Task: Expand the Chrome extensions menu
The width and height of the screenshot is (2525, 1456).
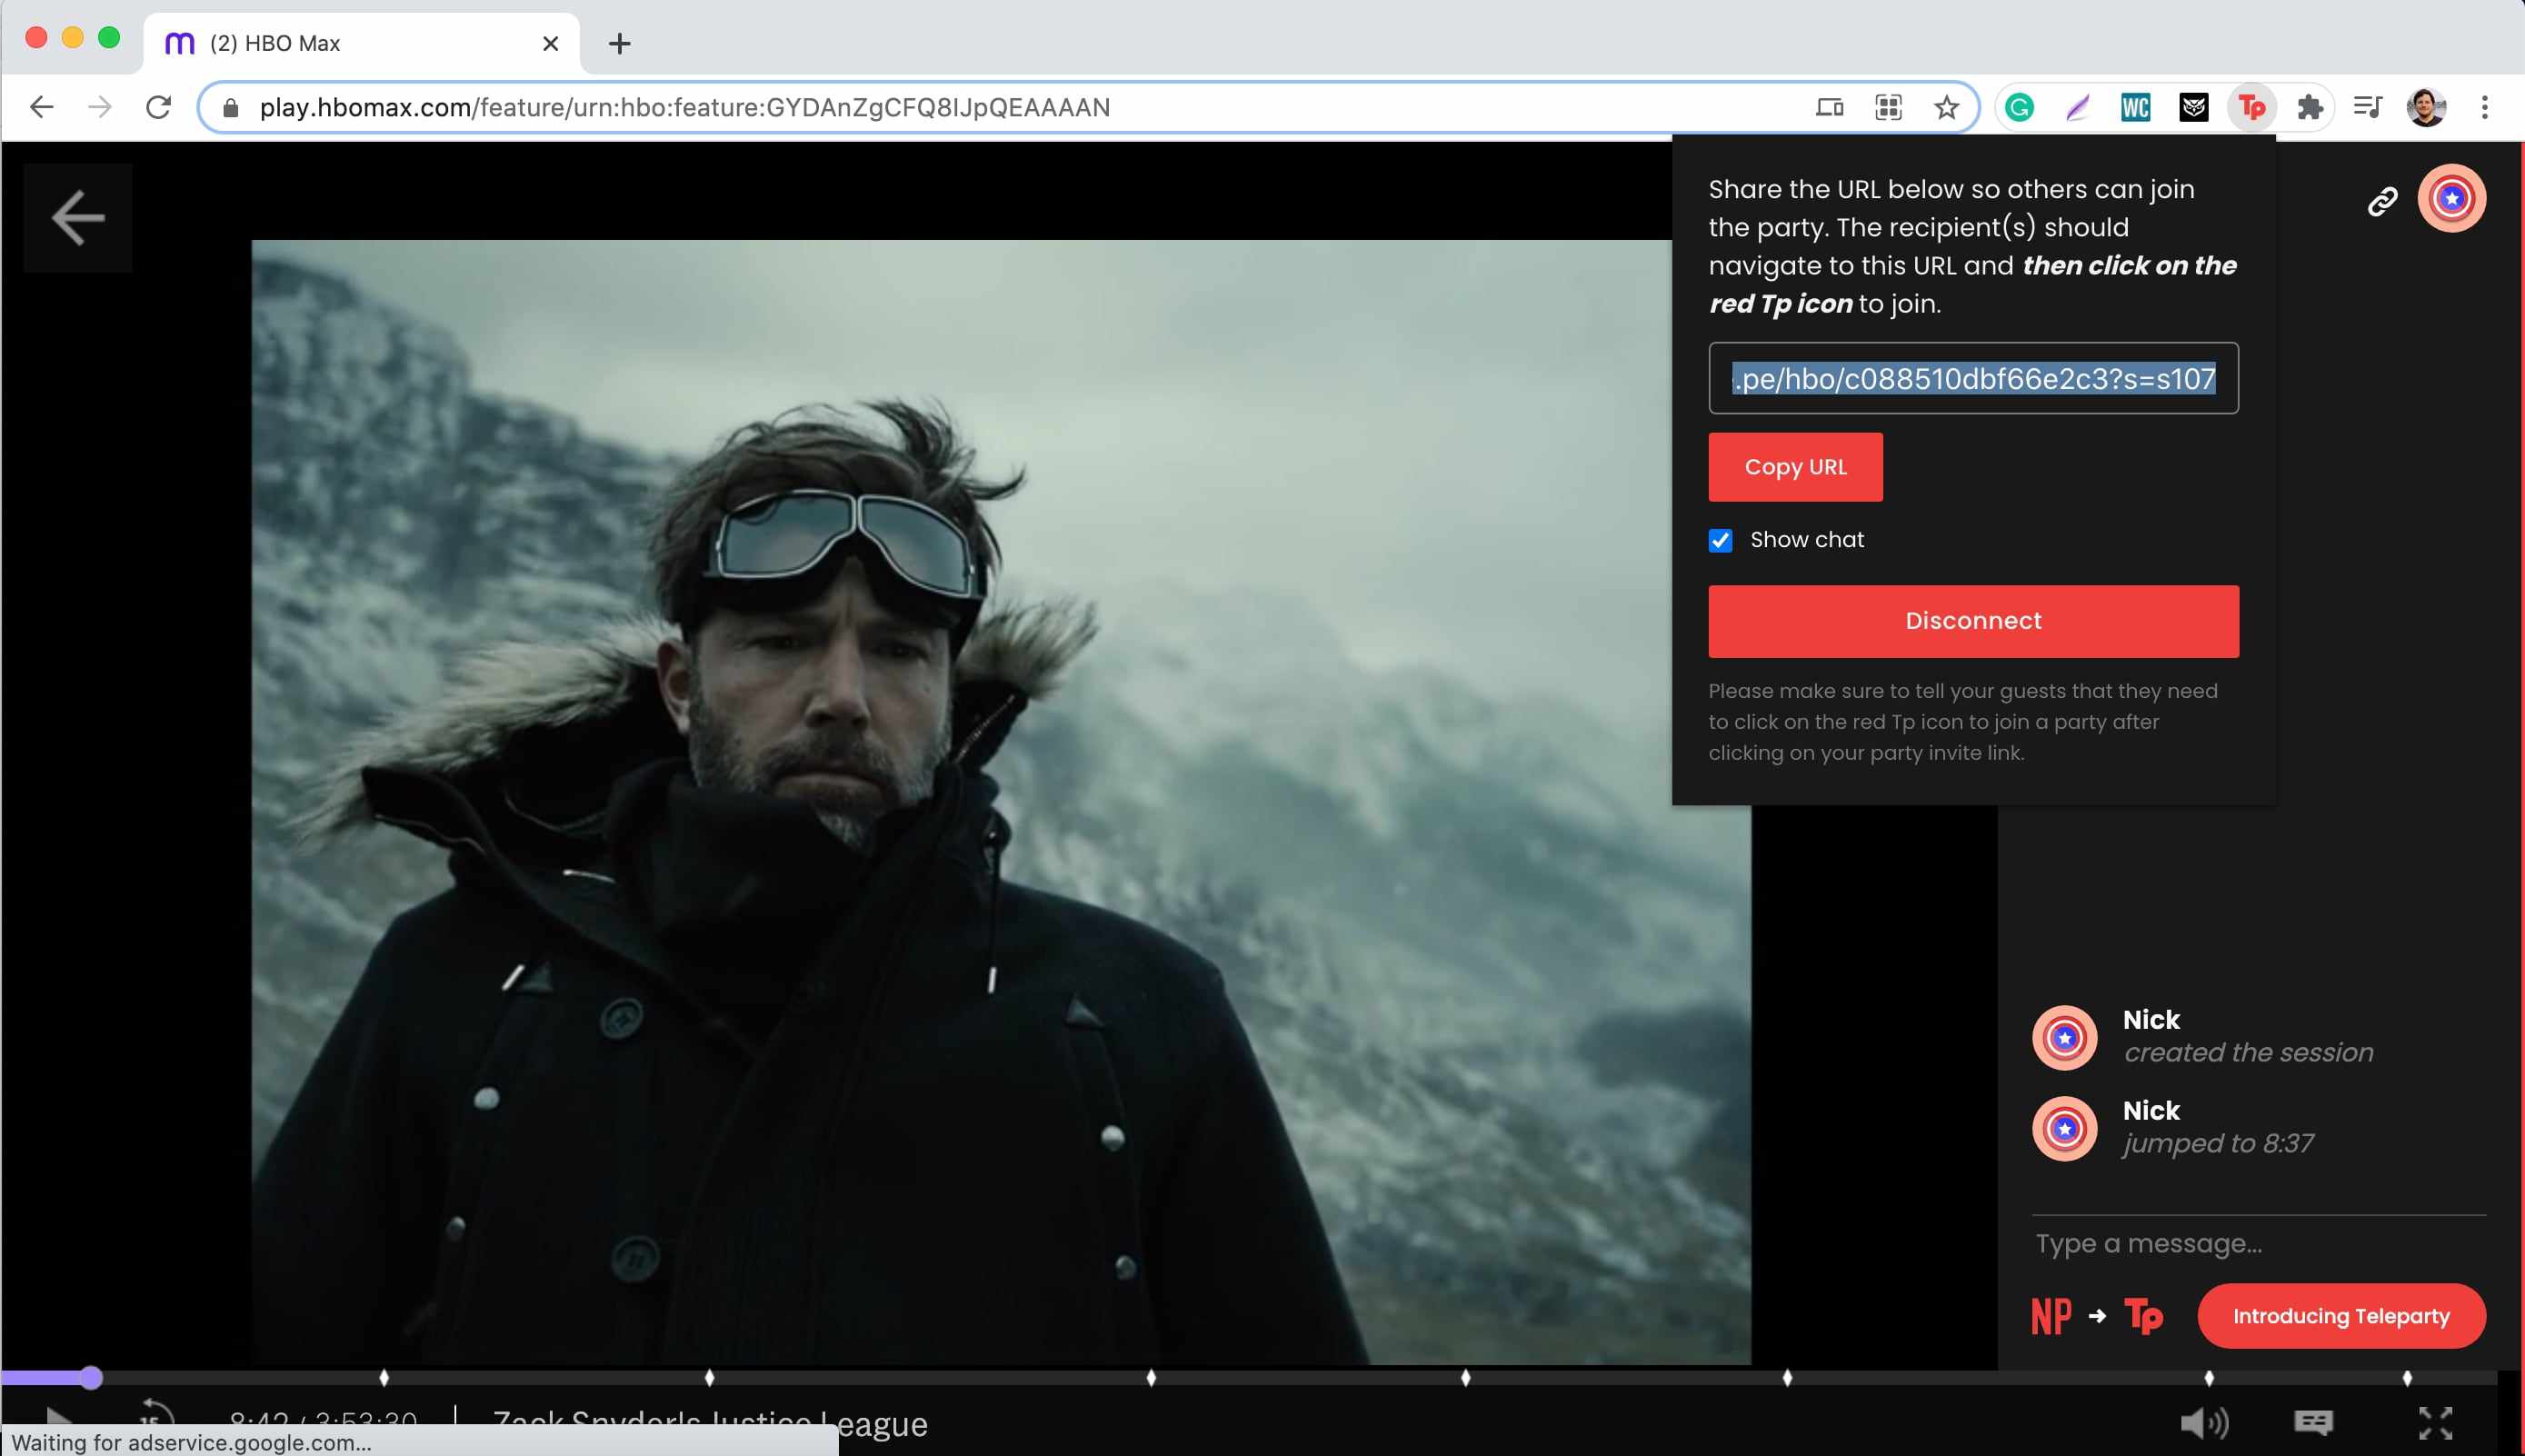Action: (2310, 107)
